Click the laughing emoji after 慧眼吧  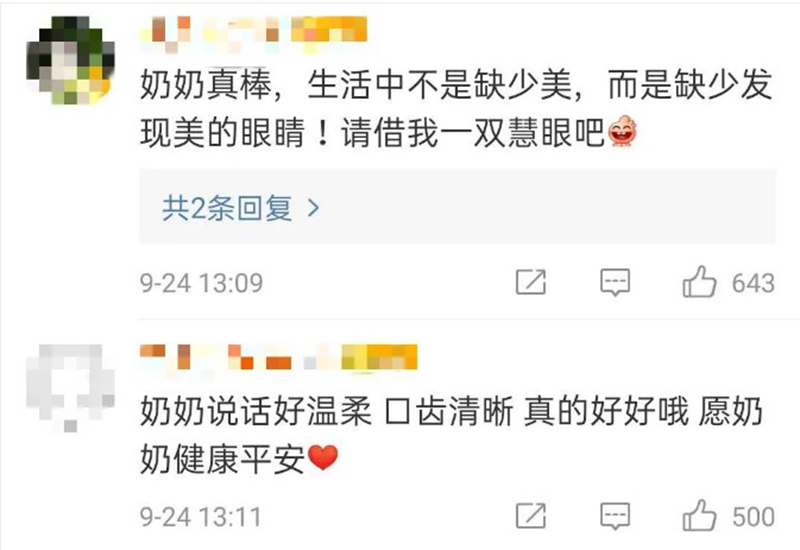coord(622,132)
